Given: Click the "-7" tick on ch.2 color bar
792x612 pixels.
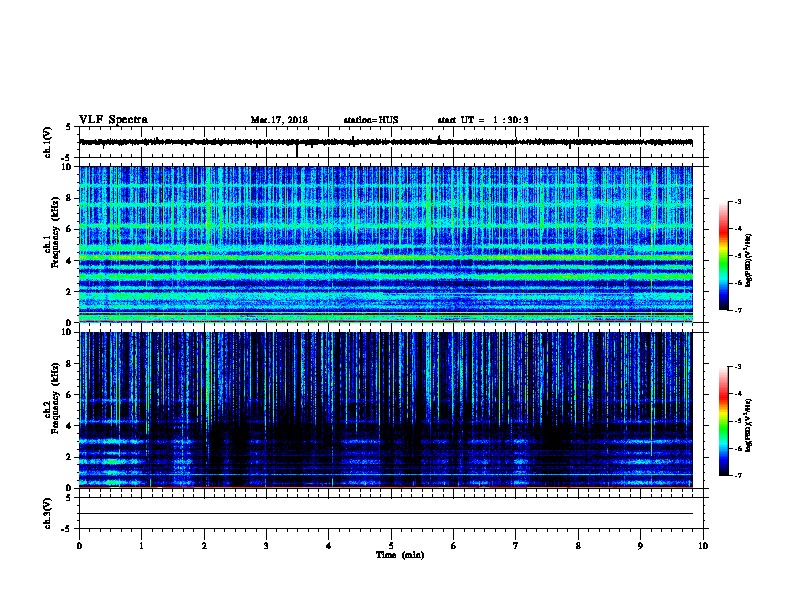Looking at the screenshot, I should (738, 476).
